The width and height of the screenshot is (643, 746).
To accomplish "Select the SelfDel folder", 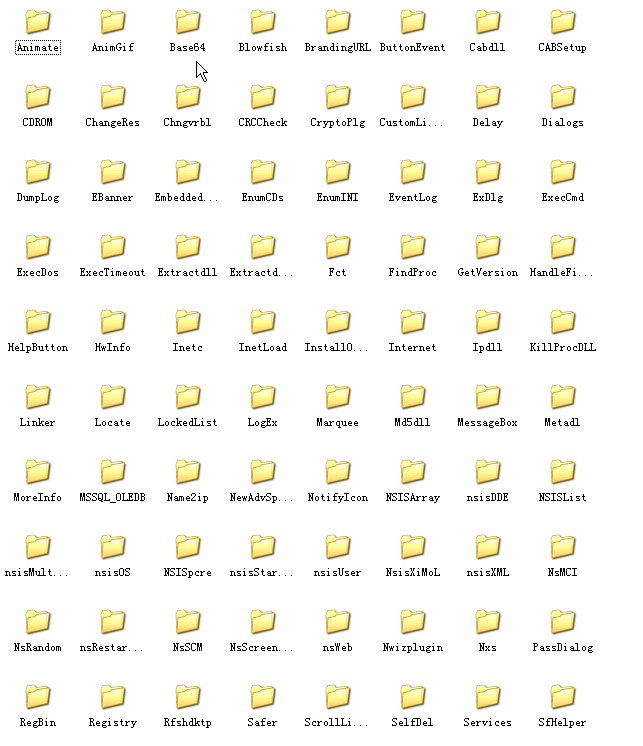I will pyautogui.click(x=413, y=697).
